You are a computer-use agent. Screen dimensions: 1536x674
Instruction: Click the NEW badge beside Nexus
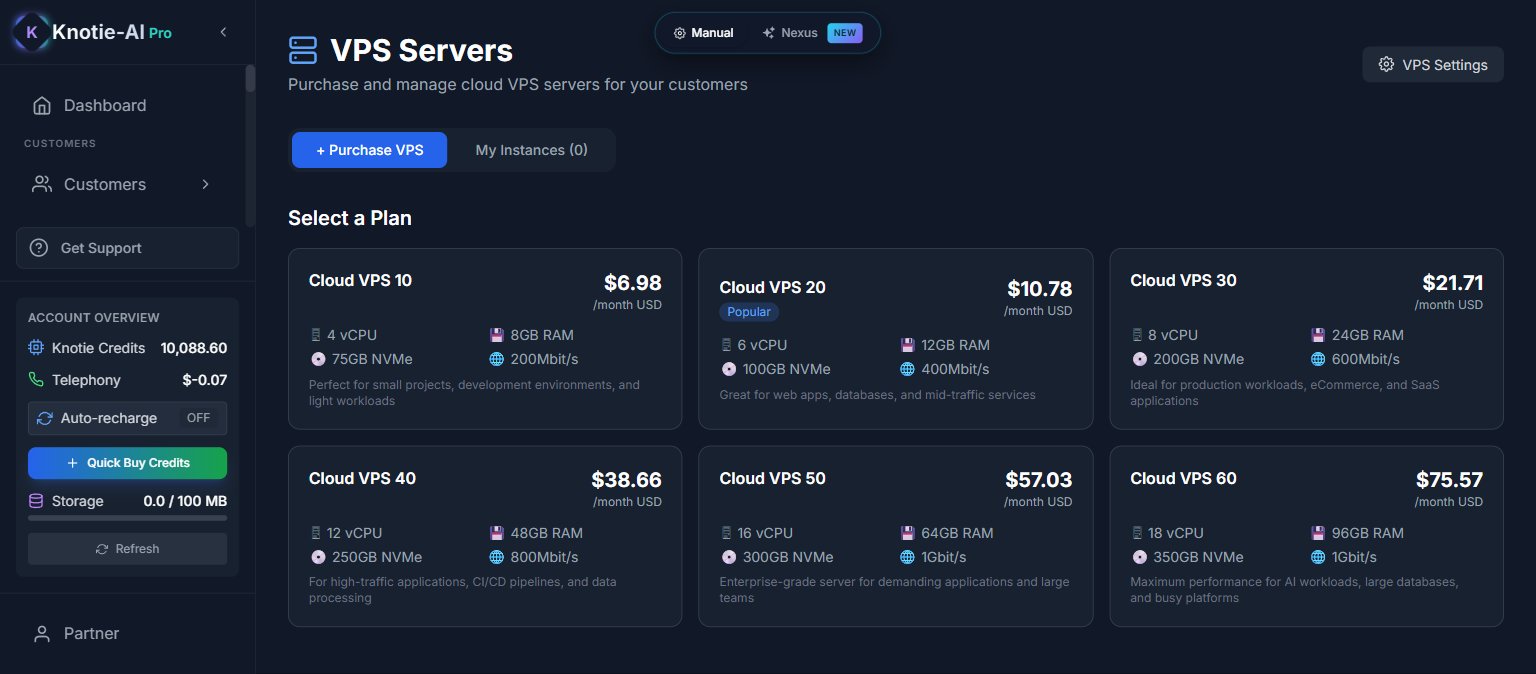tap(845, 33)
